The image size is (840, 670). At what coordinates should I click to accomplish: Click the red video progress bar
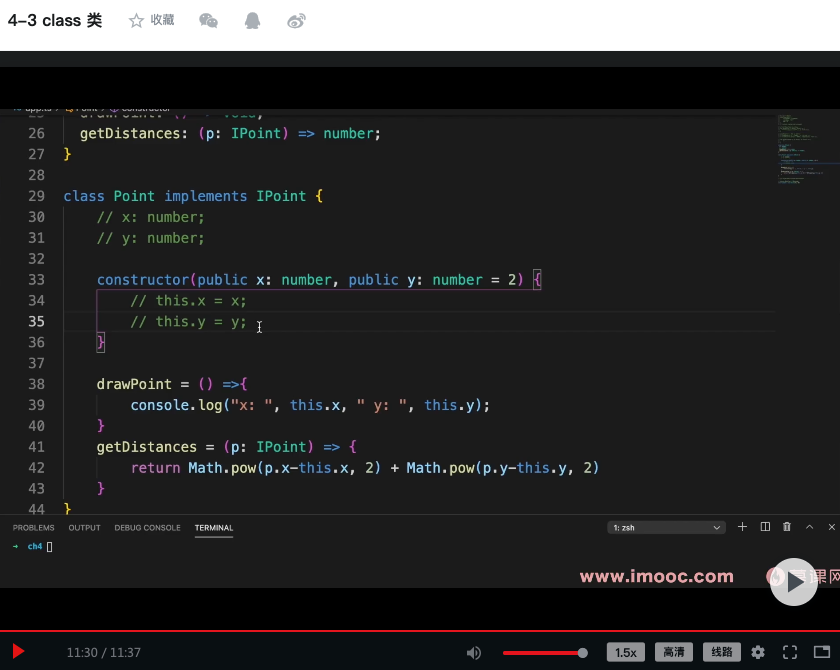tap(420, 631)
